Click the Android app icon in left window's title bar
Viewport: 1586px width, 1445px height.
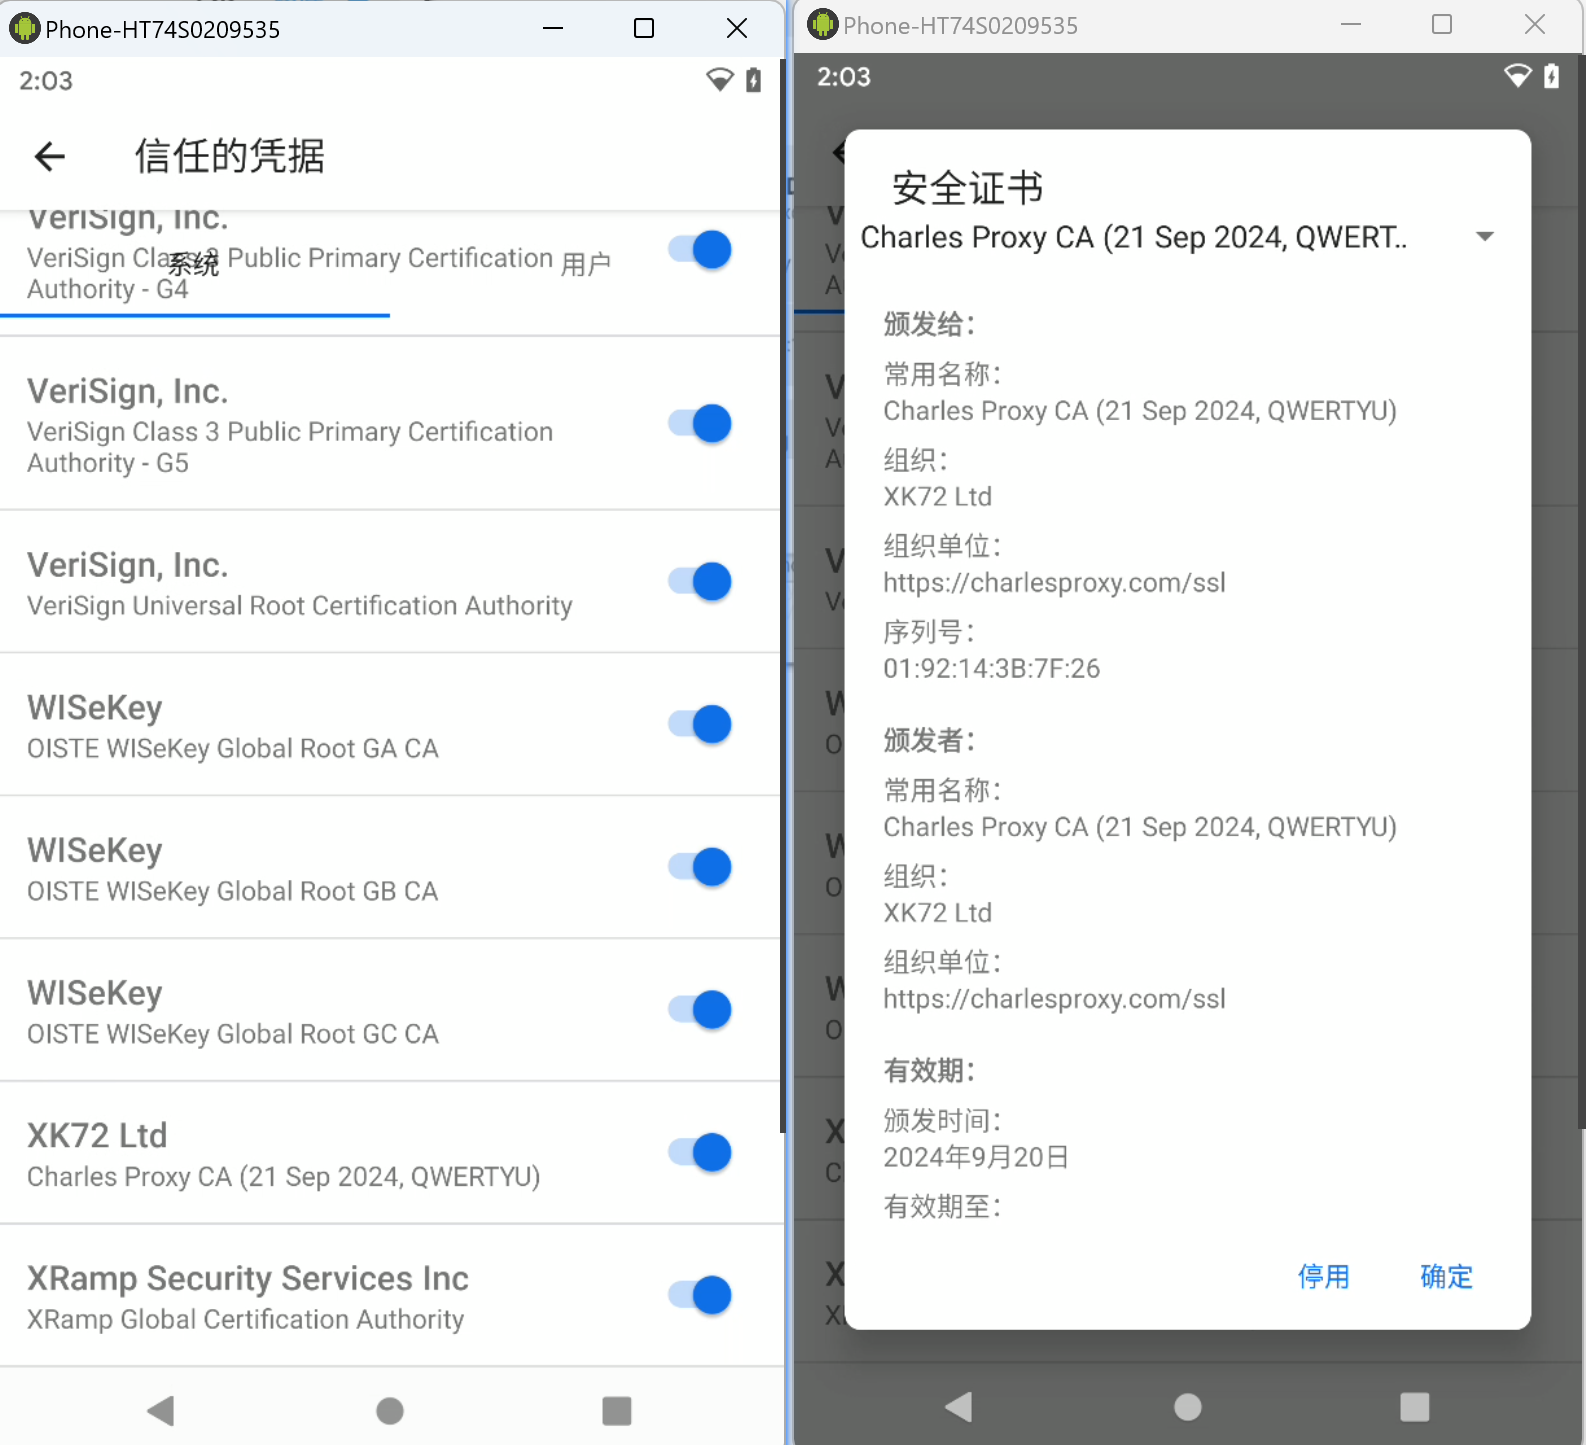pos(24,28)
